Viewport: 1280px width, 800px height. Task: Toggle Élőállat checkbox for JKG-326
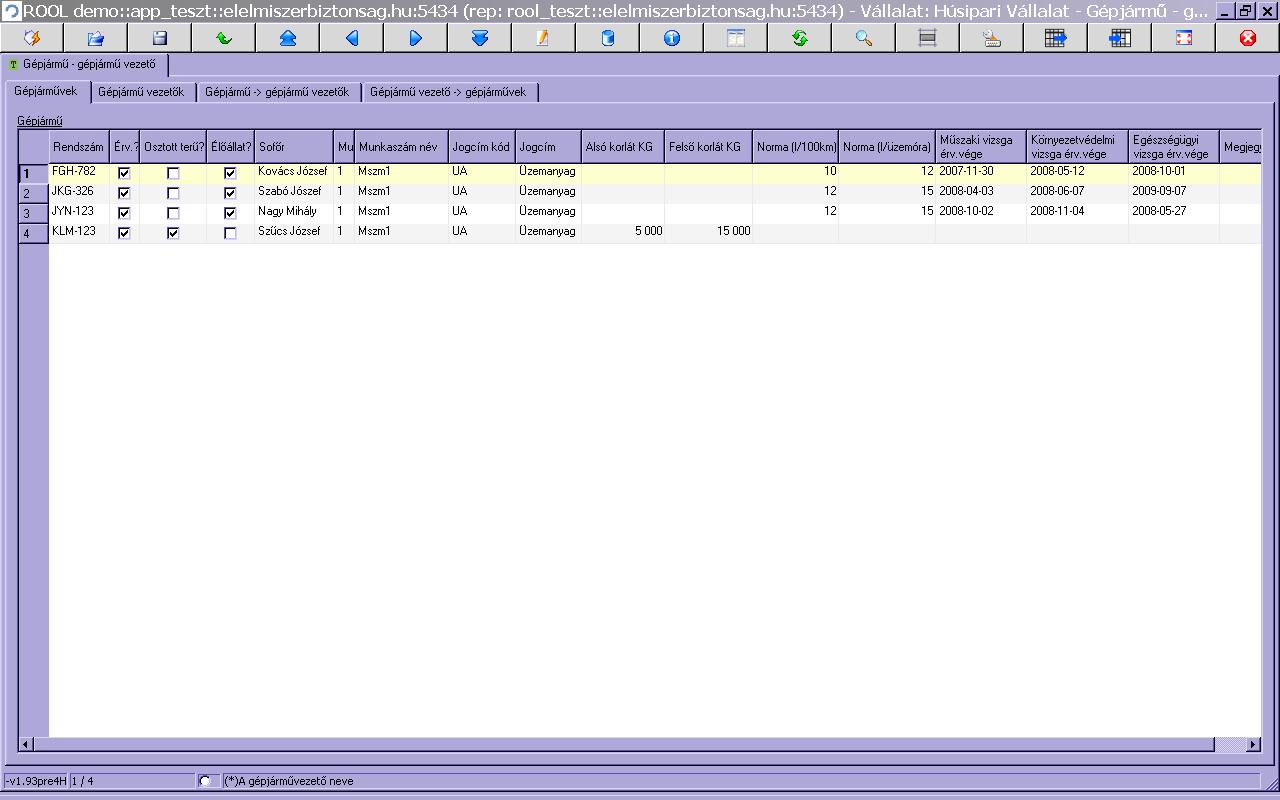[x=230, y=193]
